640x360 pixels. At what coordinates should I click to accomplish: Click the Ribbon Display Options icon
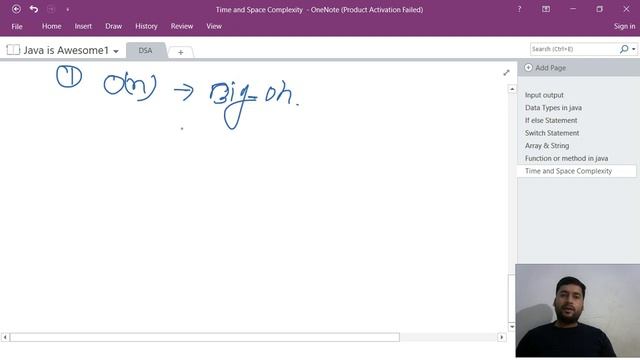point(546,9)
